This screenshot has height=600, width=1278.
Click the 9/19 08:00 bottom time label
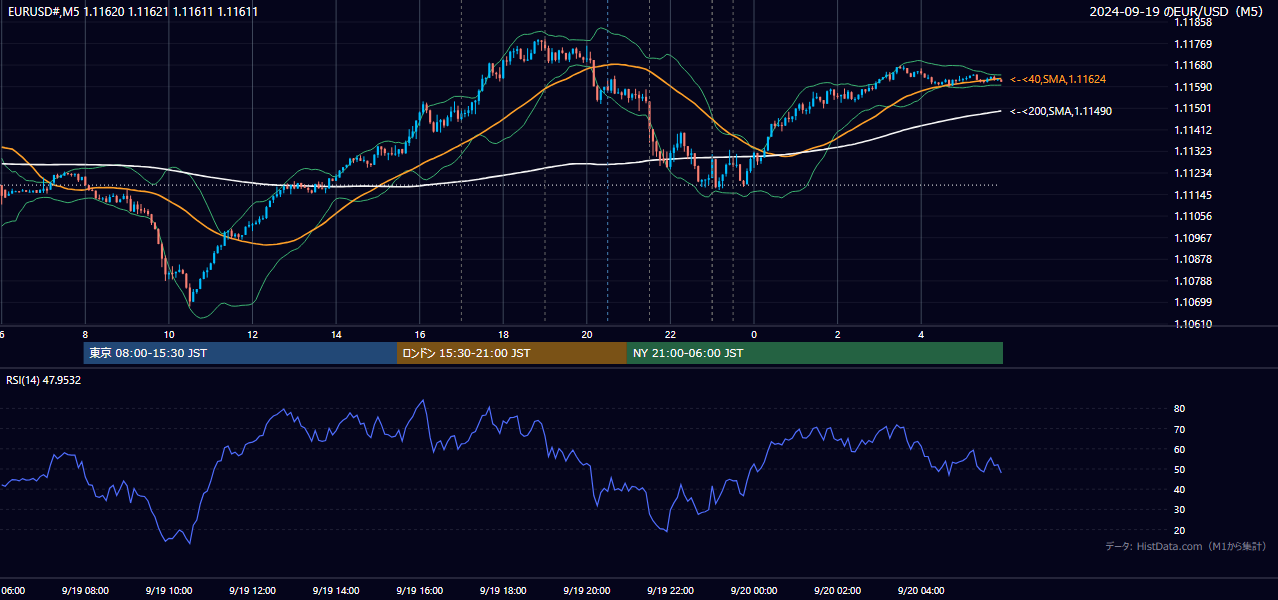coord(84,591)
